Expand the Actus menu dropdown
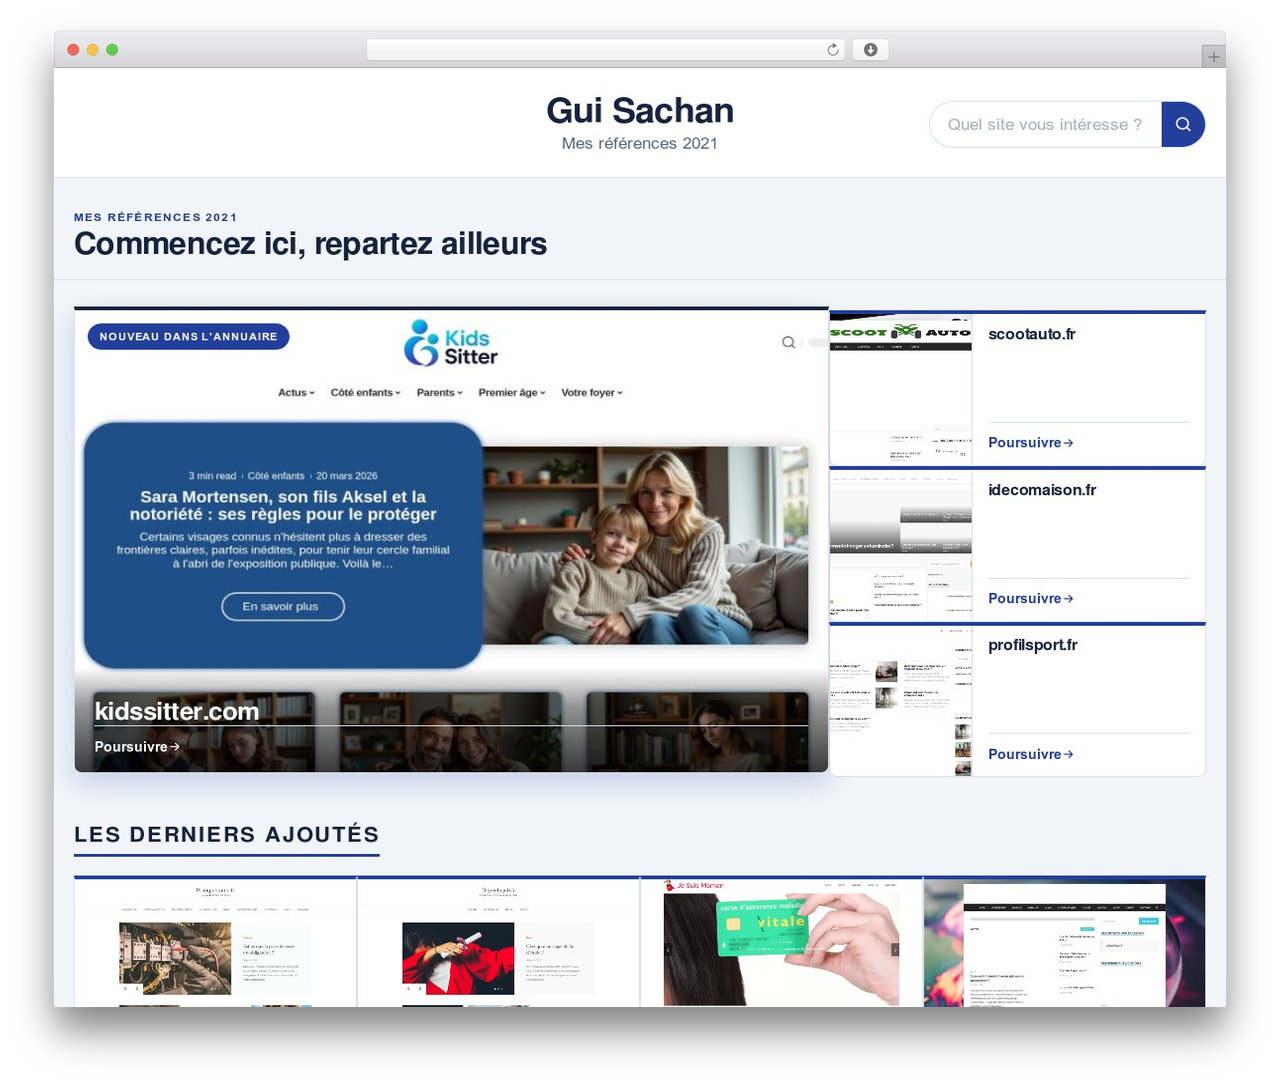This screenshot has height=1084, width=1280. tap(296, 393)
